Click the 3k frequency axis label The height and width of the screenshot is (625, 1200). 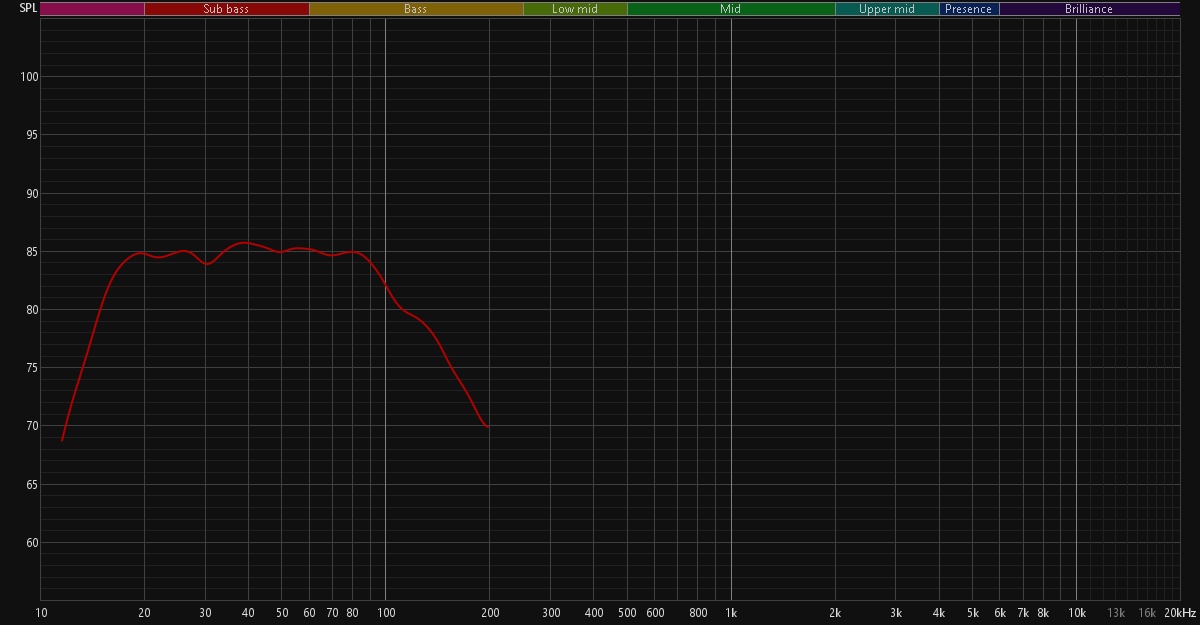[x=896, y=612]
